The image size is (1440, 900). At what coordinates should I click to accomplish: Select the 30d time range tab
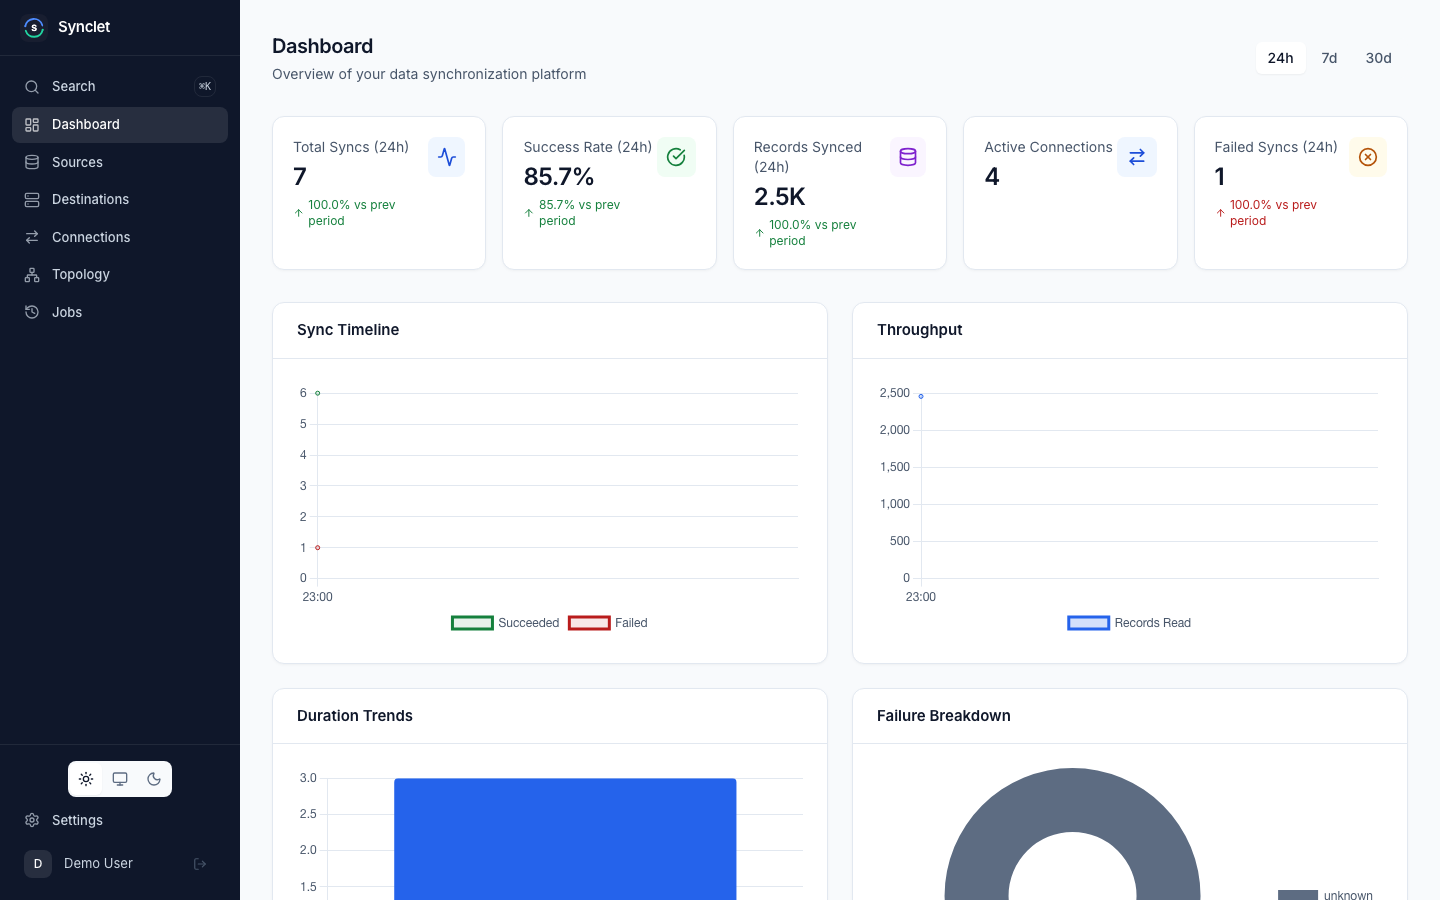pos(1379,58)
